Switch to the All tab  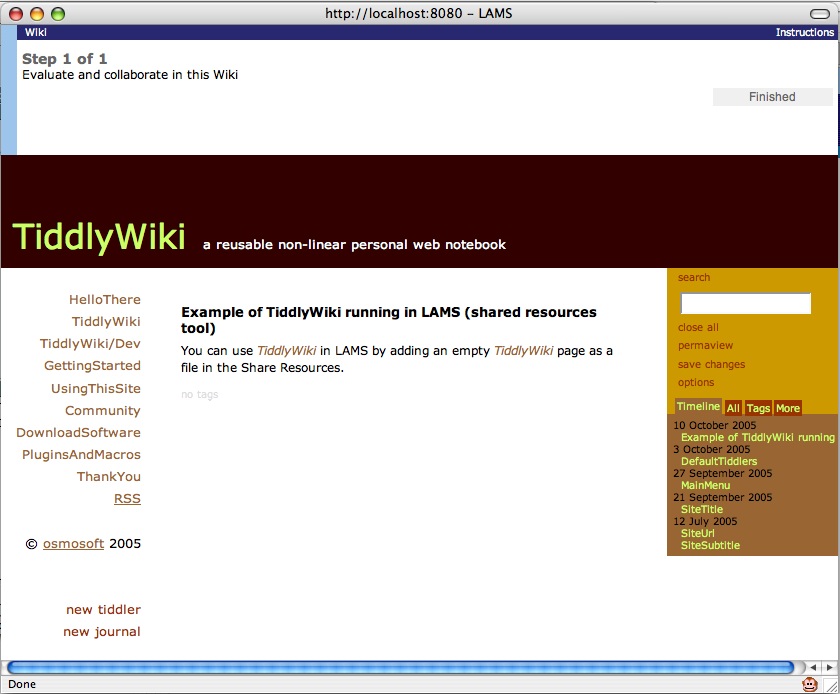tap(733, 408)
